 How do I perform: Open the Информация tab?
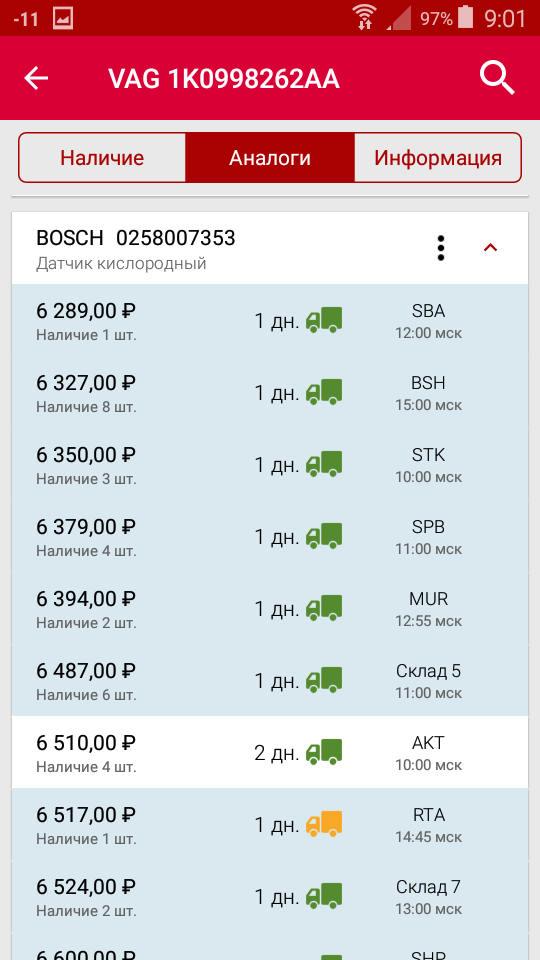coord(438,158)
